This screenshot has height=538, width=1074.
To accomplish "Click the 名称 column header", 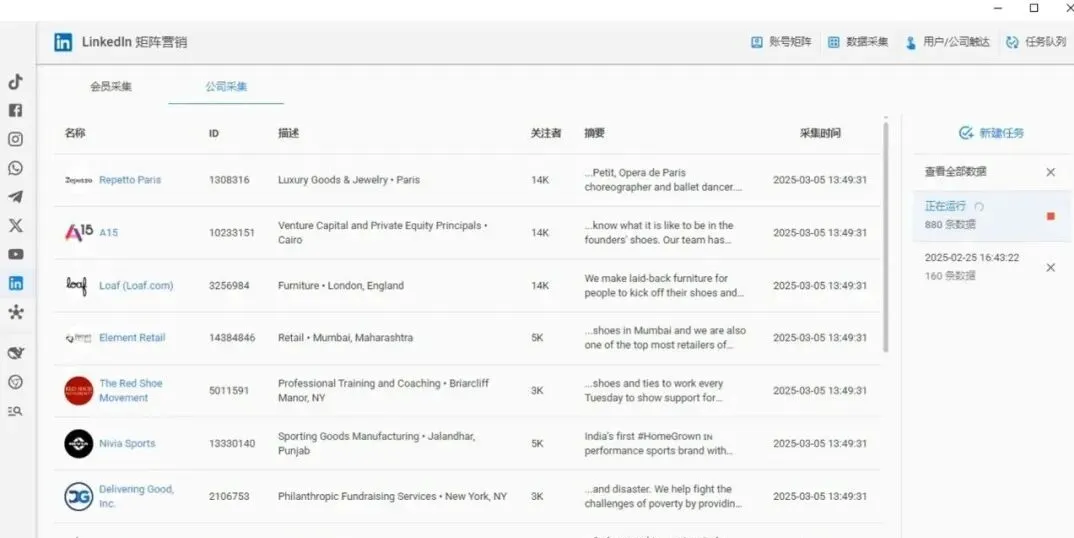I will pos(75,133).
